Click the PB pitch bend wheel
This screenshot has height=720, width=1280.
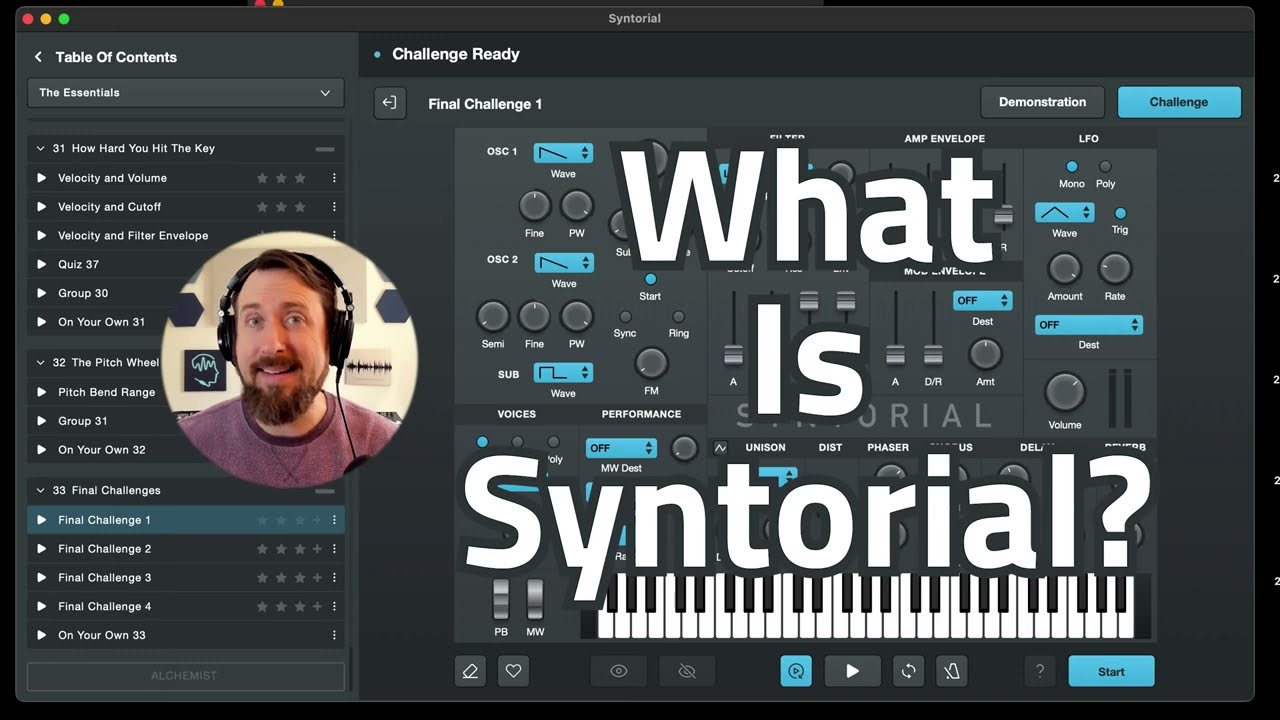501,598
